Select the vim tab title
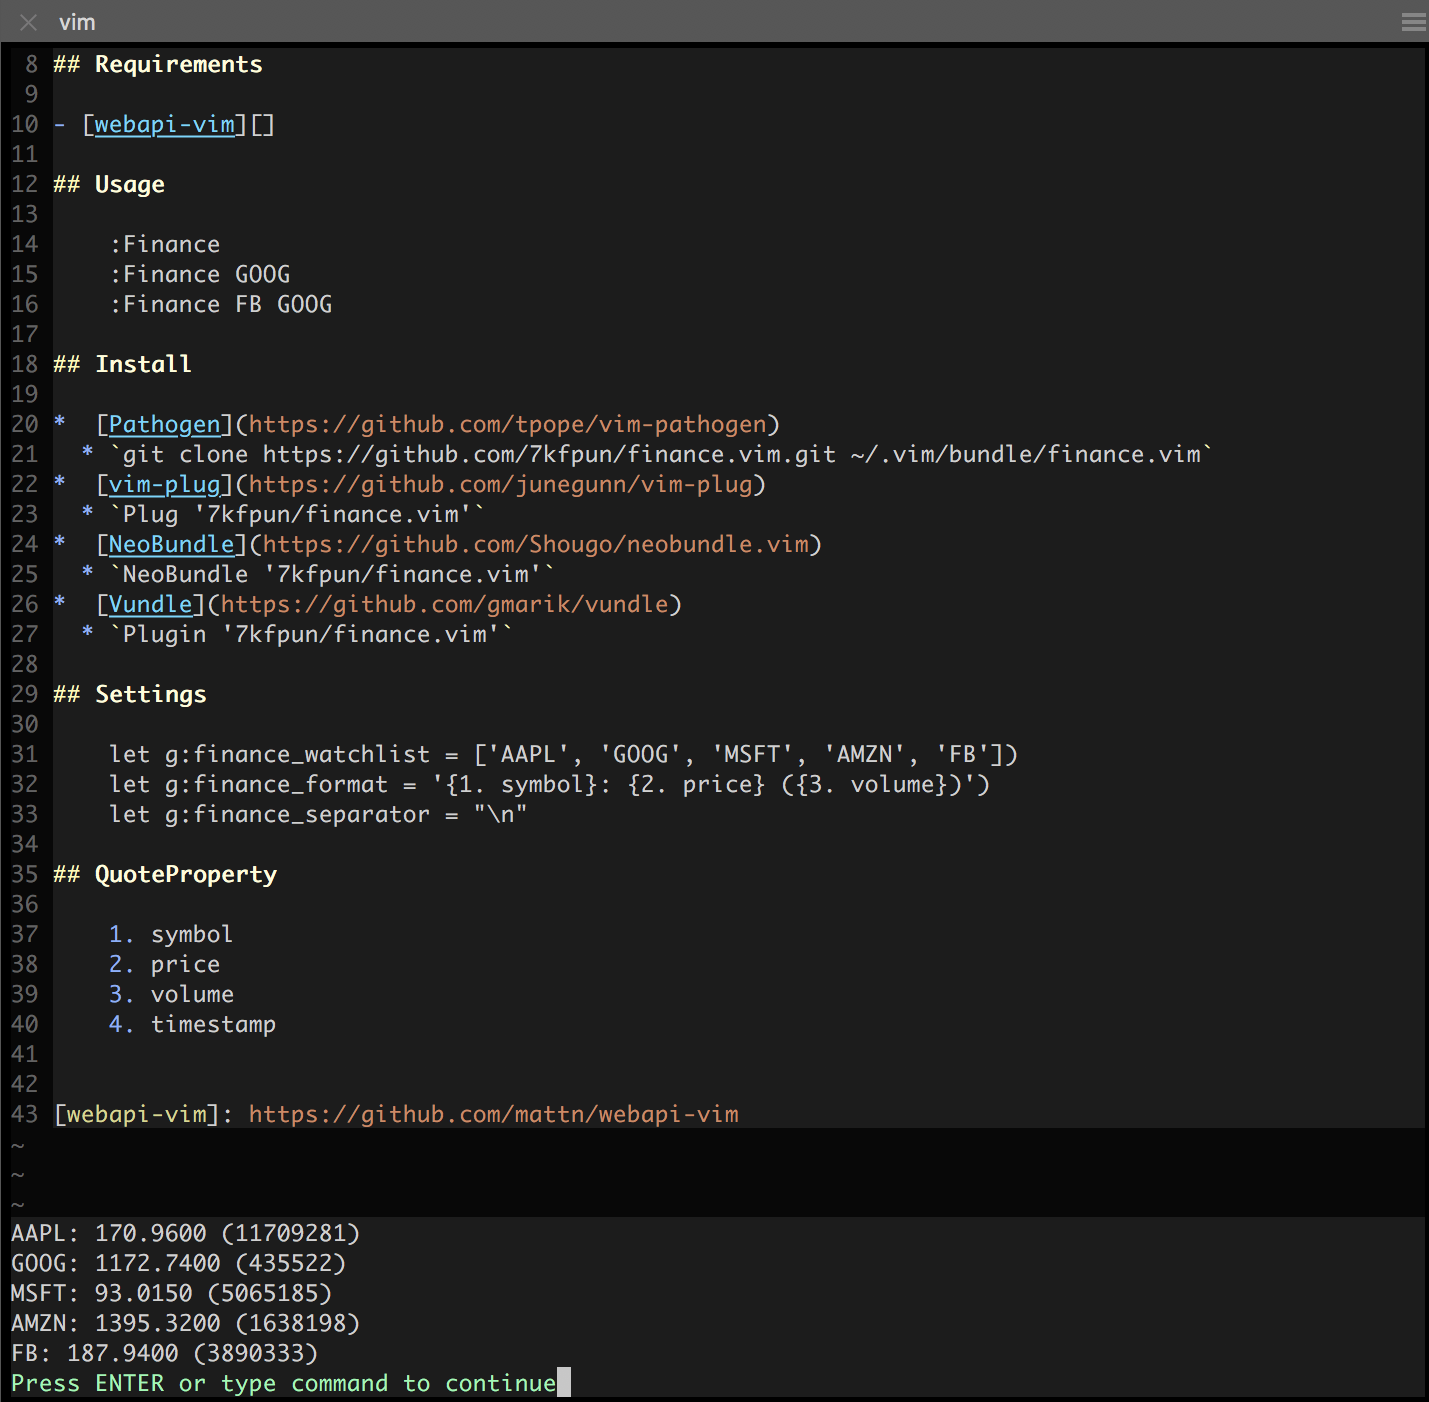The height and width of the screenshot is (1402, 1429). 77,22
